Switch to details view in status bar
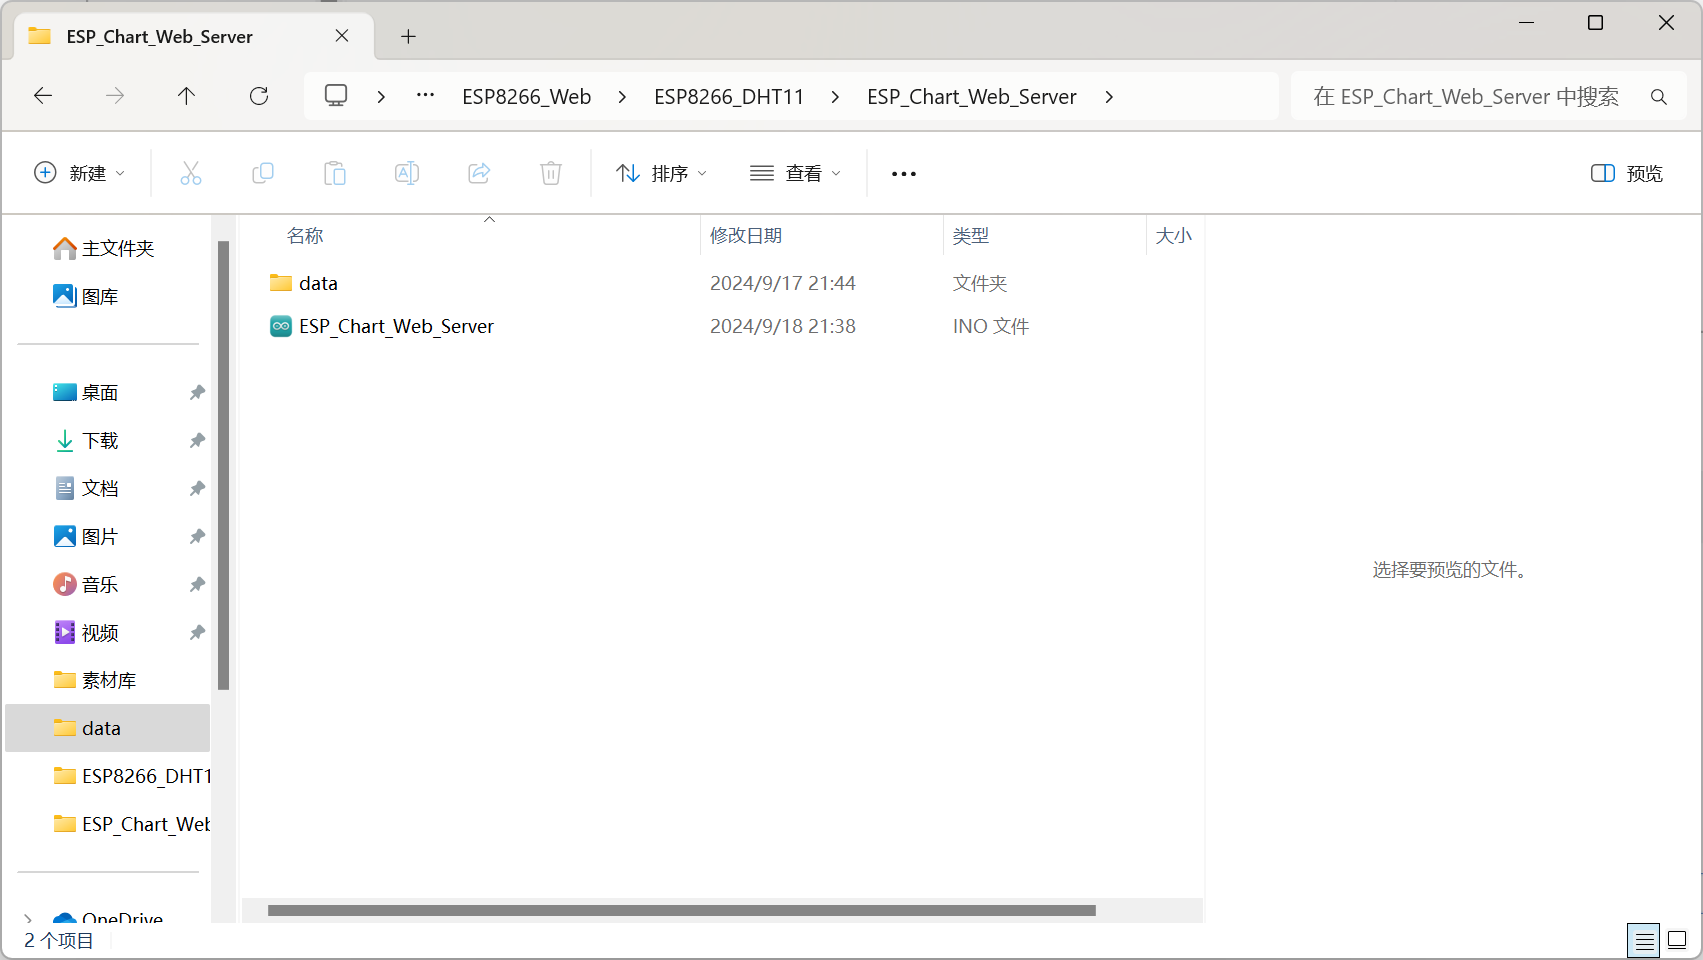Screen dimensions: 1703x960 click(x=1642, y=940)
